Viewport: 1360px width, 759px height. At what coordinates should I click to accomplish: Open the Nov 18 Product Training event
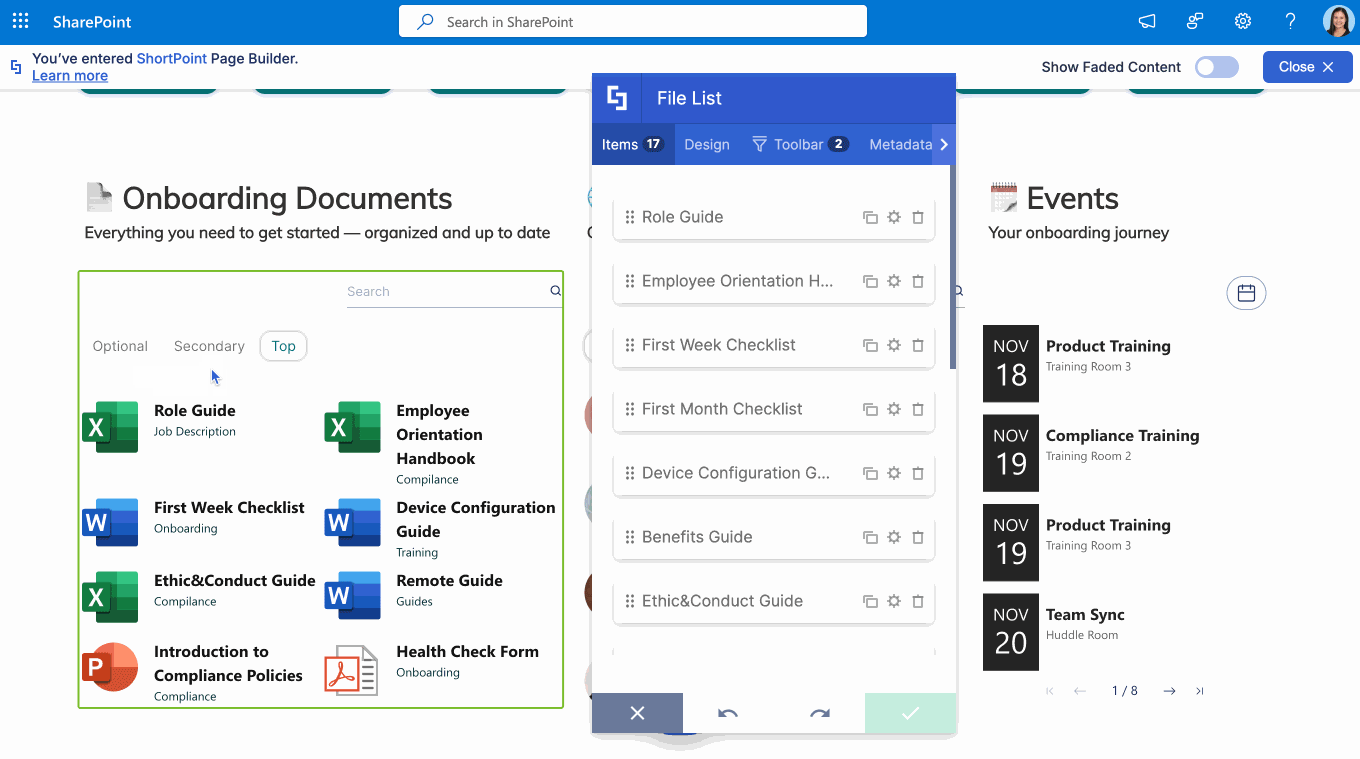coord(1108,346)
